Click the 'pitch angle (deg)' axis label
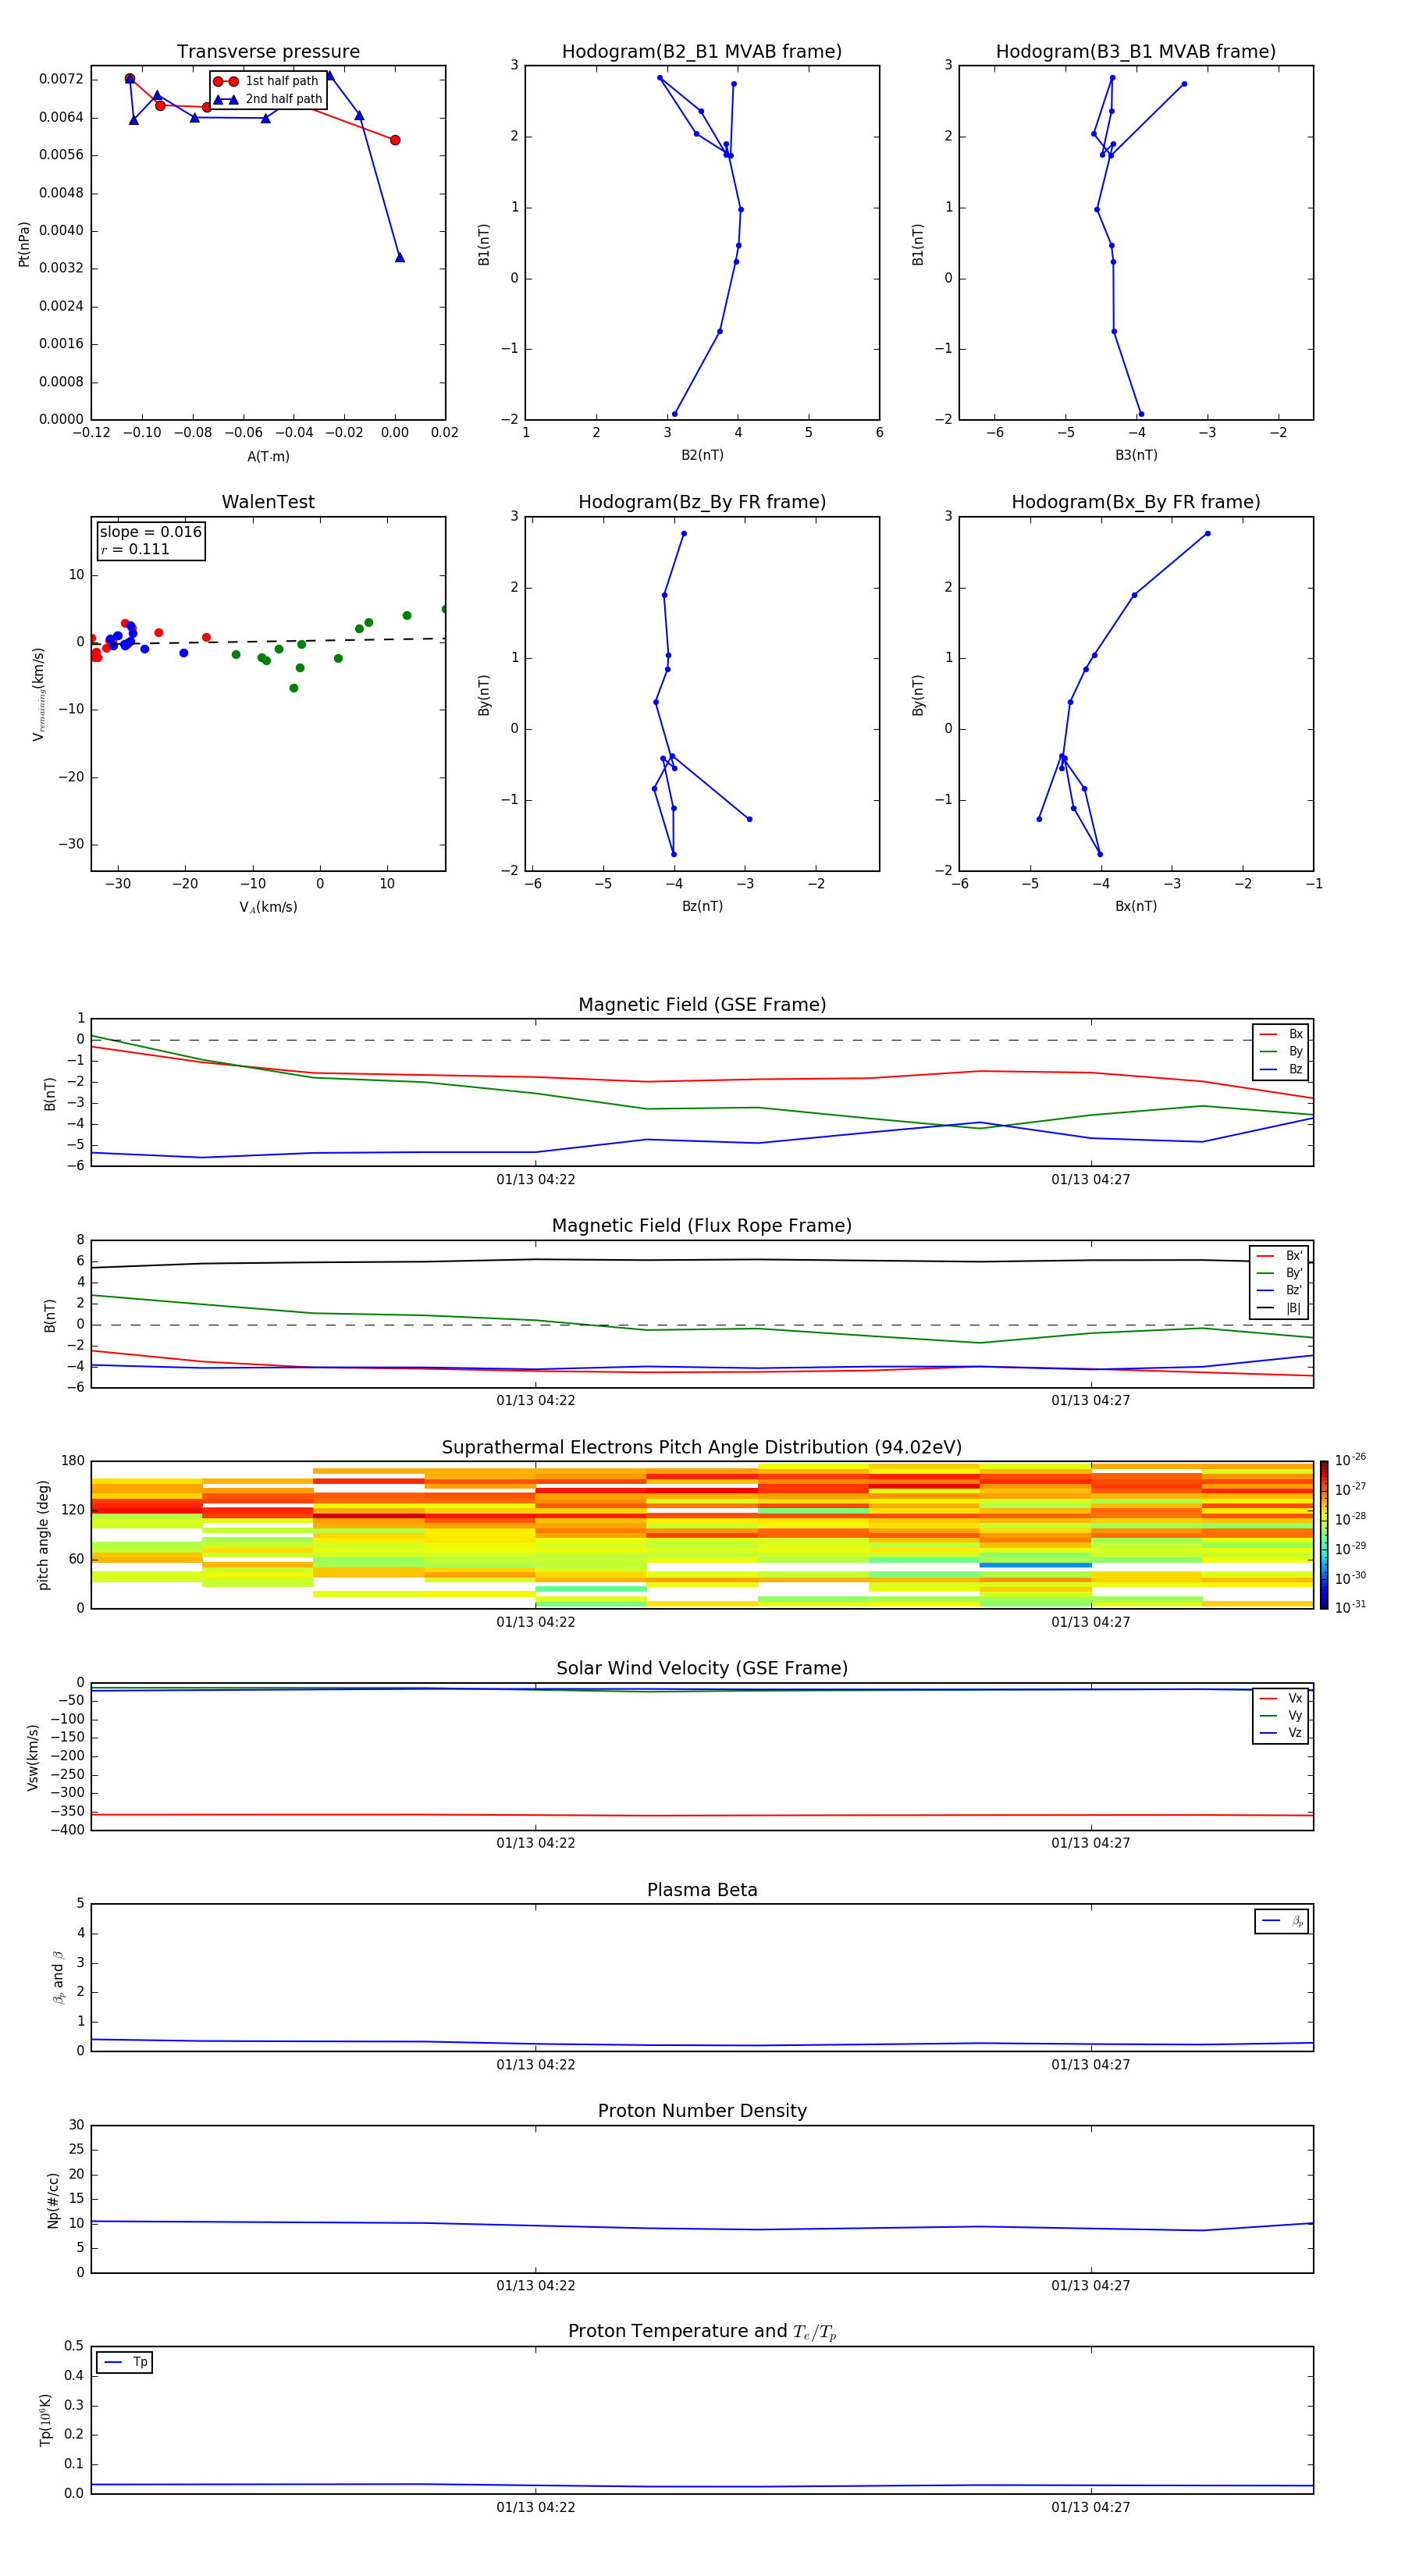1405x2576 pixels. coord(43,1535)
